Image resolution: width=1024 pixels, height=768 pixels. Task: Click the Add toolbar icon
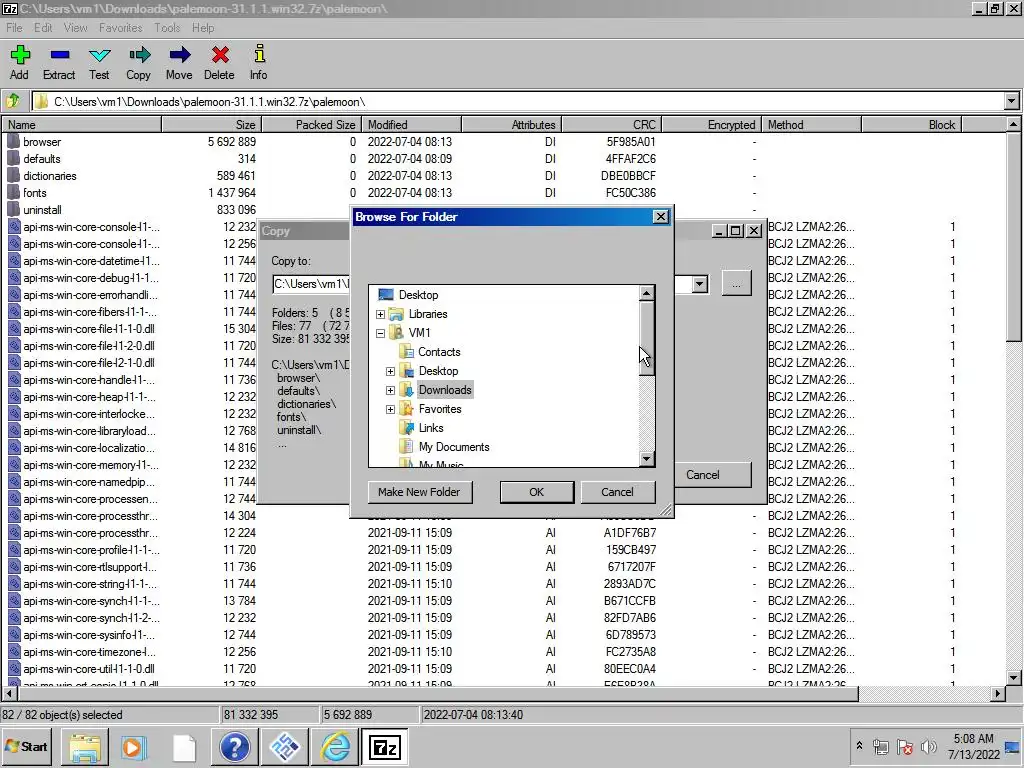pos(20,55)
